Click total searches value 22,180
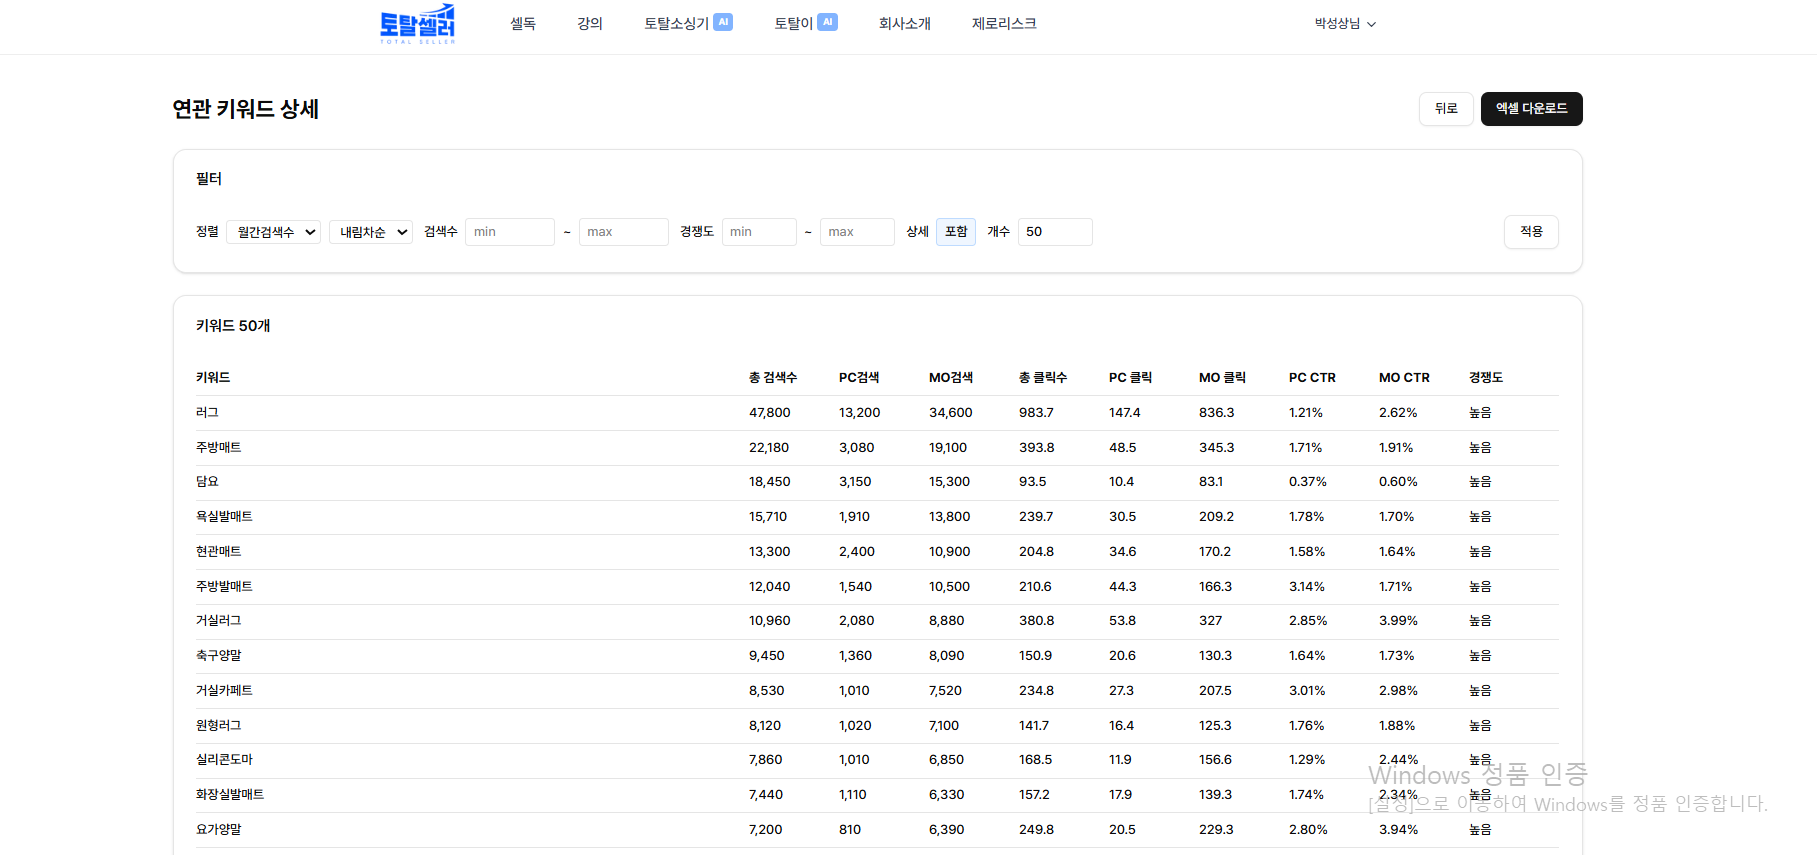Screen dimensions: 1817x855 (769, 448)
